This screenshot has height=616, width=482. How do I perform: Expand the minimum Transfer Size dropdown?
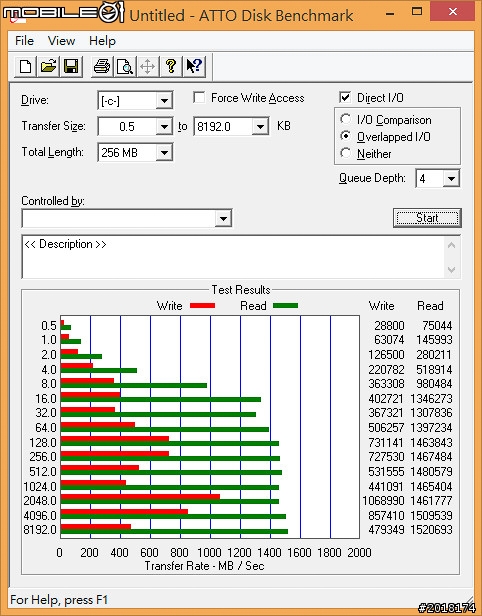click(164, 127)
